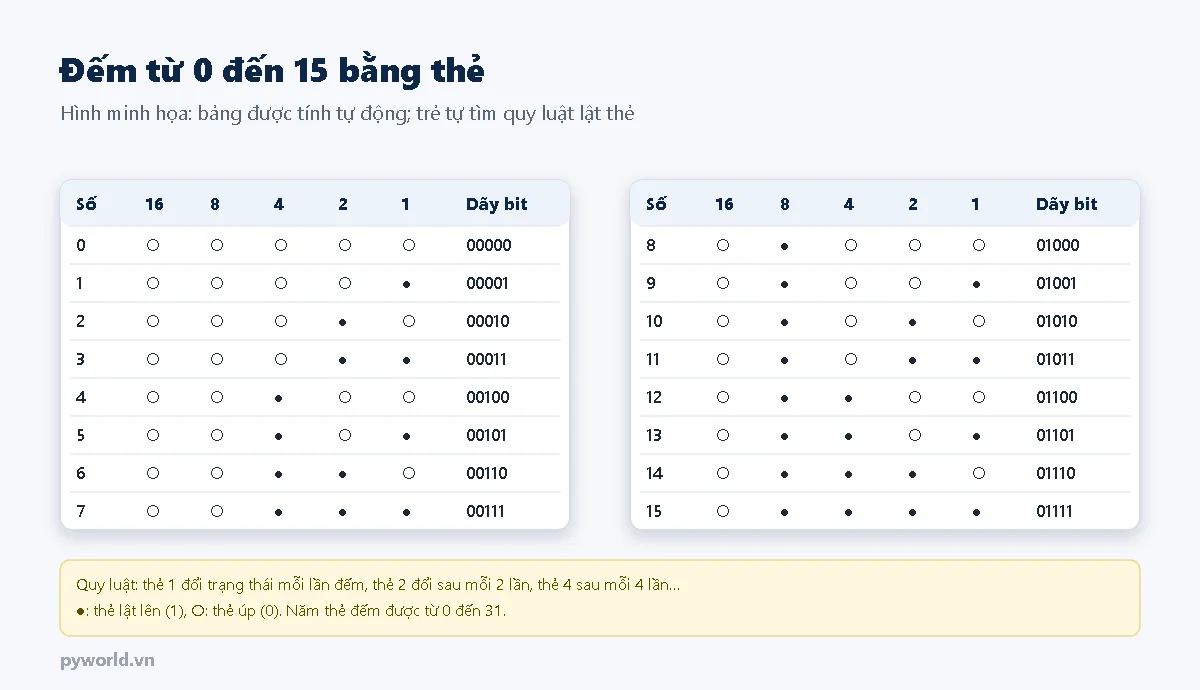Click the empty circle for card 16 in row 15

pyautogui.click(x=723, y=511)
